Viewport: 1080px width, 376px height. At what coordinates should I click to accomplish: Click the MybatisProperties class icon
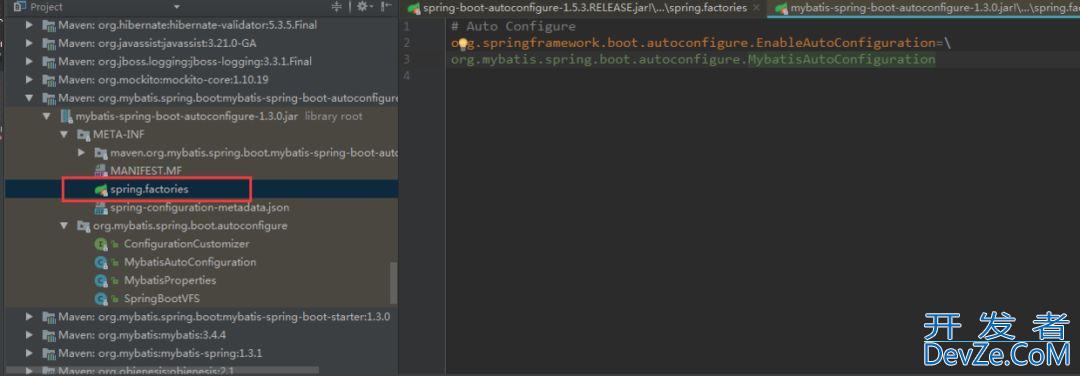click(101, 280)
